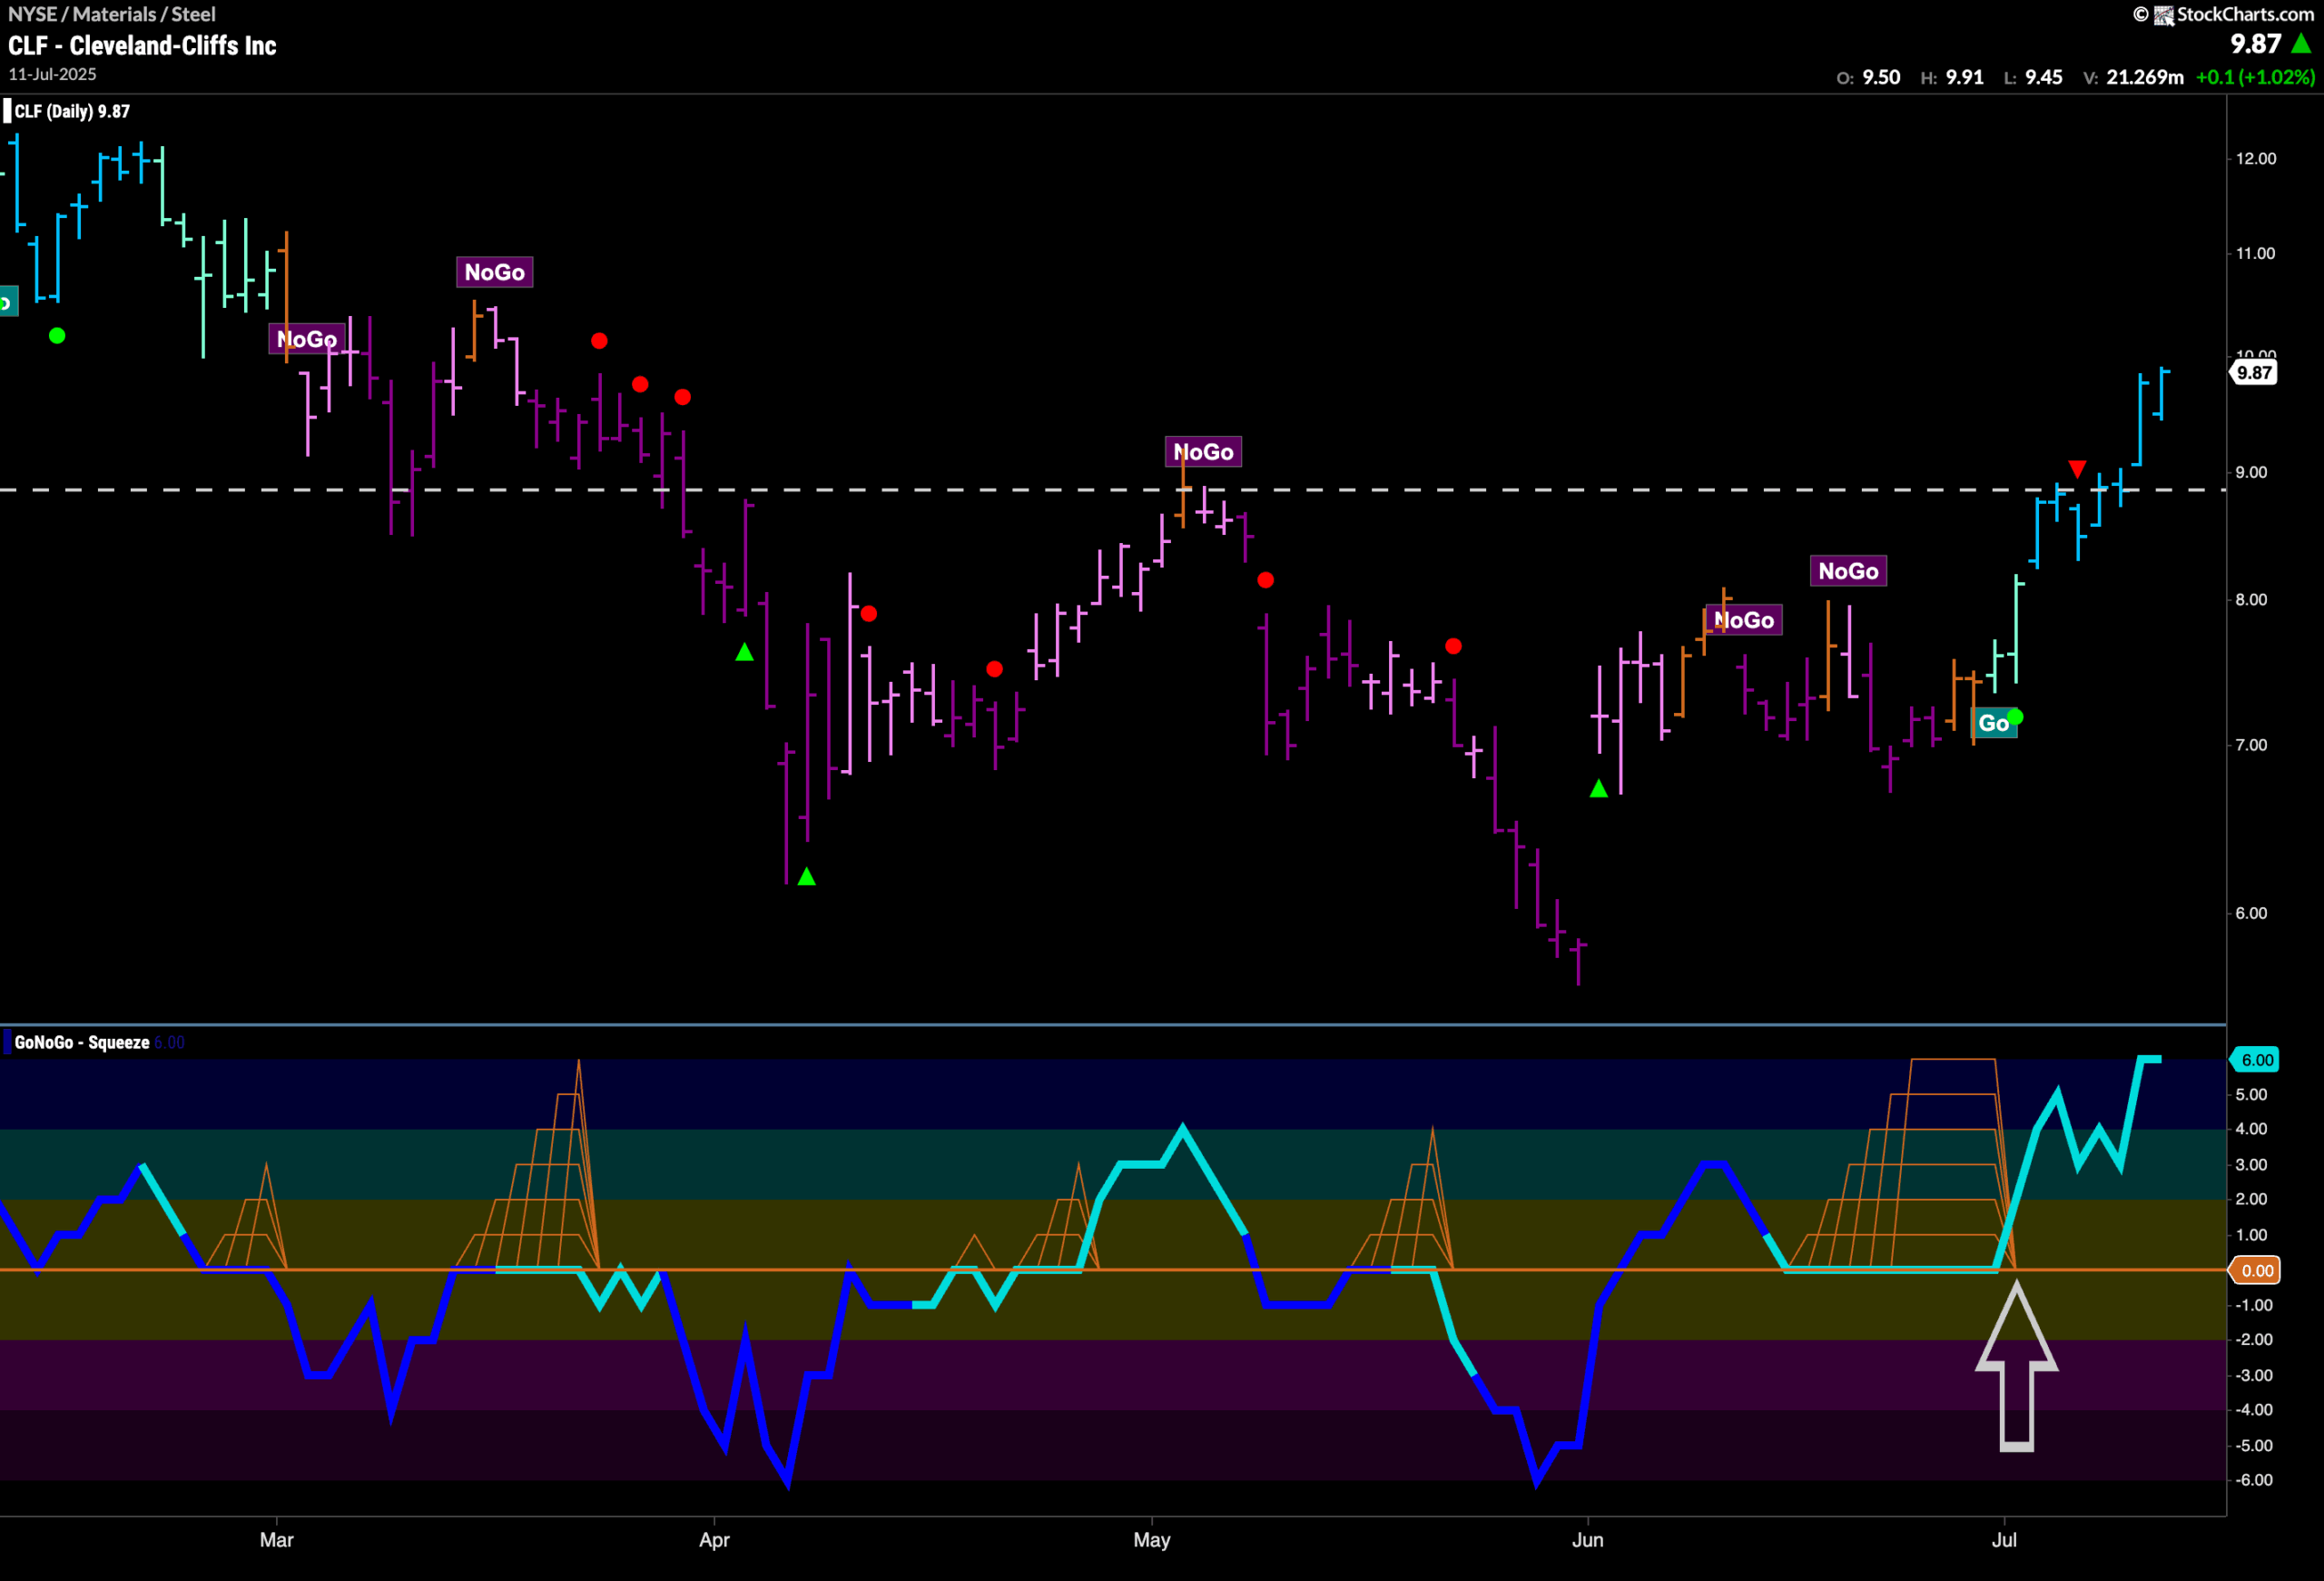Viewport: 2324px width, 1581px height.
Task: Click green triangle marker at start of June
Action: pos(1599,789)
